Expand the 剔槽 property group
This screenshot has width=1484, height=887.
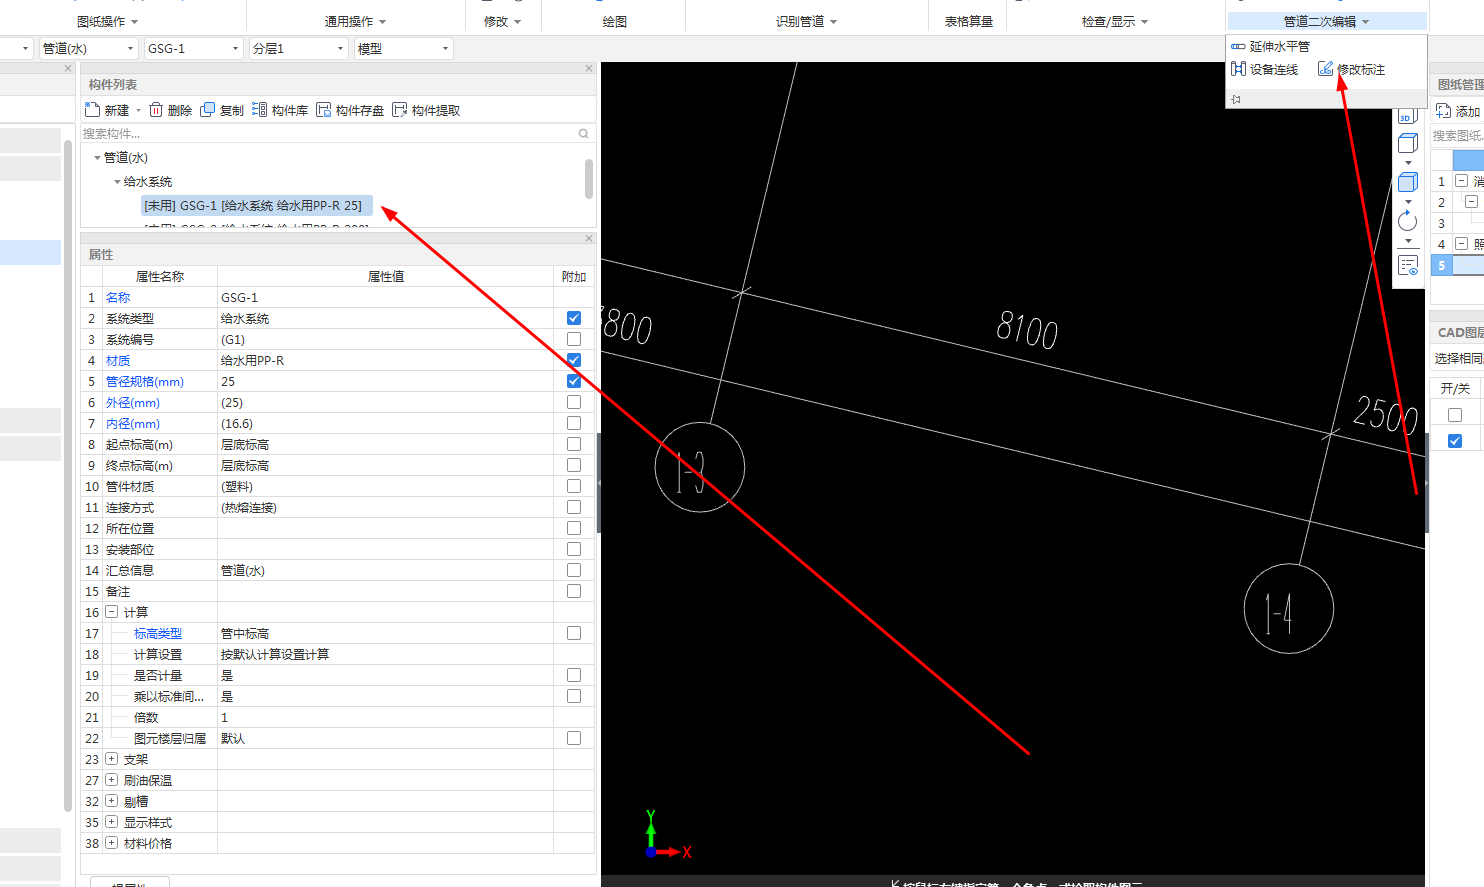tap(112, 801)
